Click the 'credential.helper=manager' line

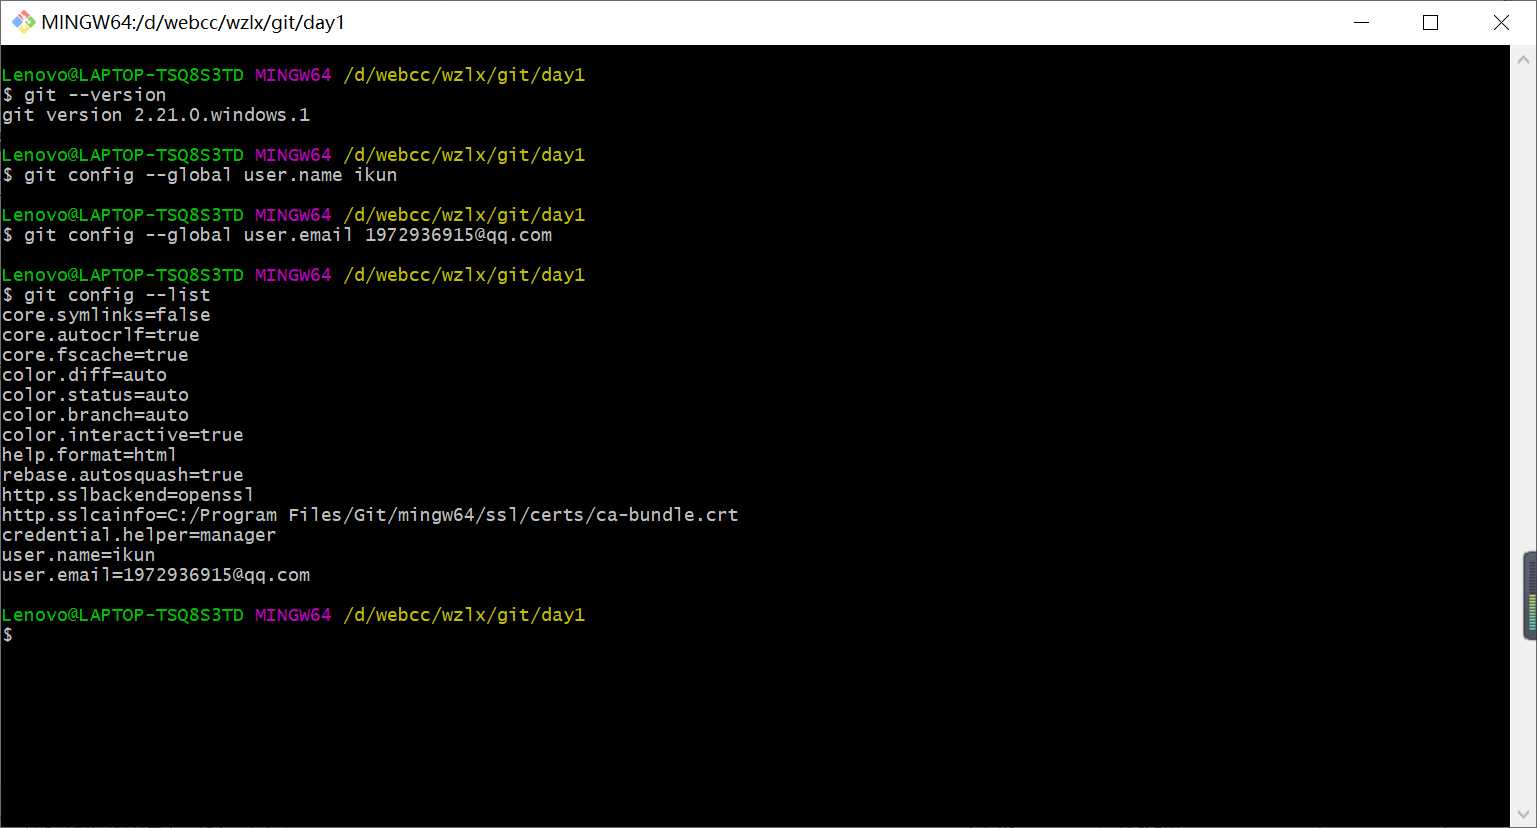(139, 535)
